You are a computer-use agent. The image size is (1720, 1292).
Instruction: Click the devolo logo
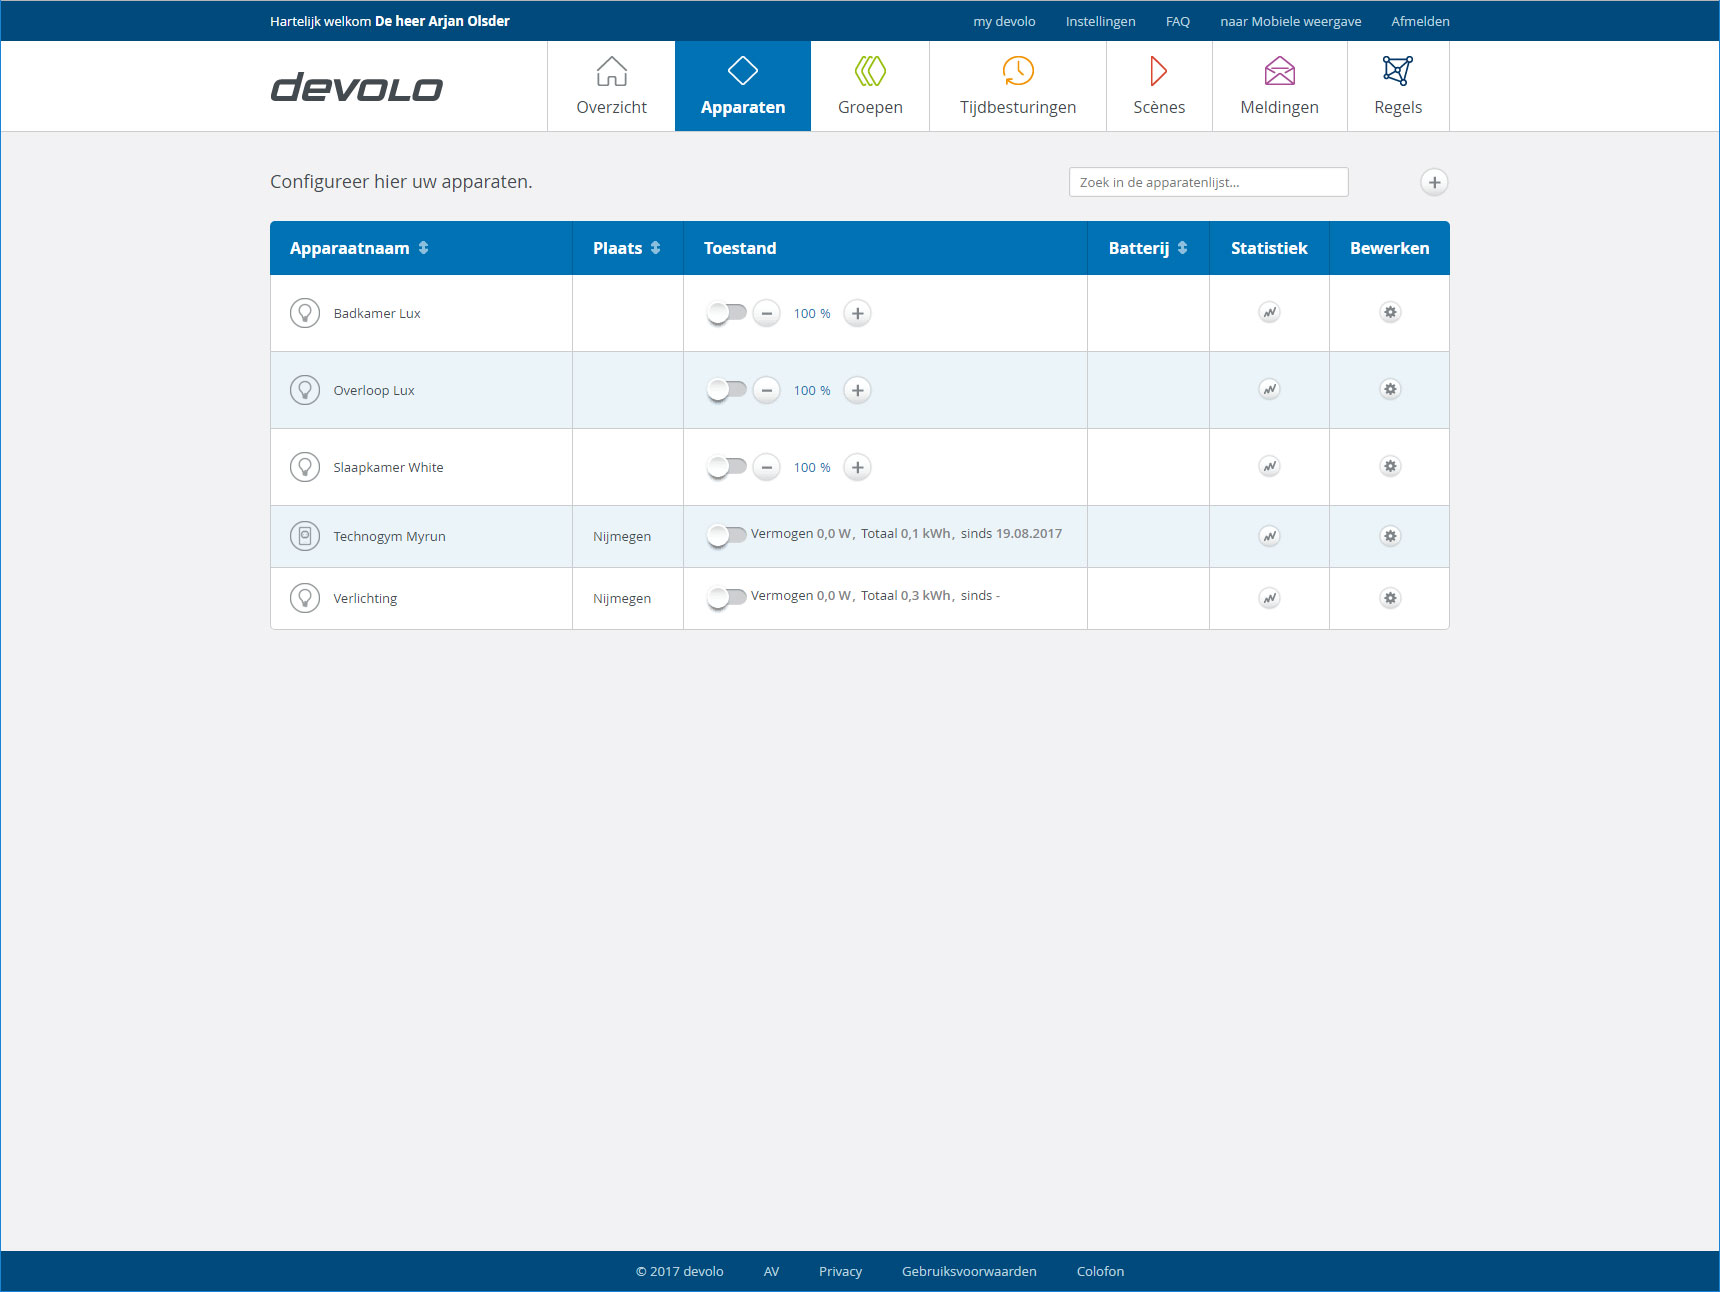[356, 88]
